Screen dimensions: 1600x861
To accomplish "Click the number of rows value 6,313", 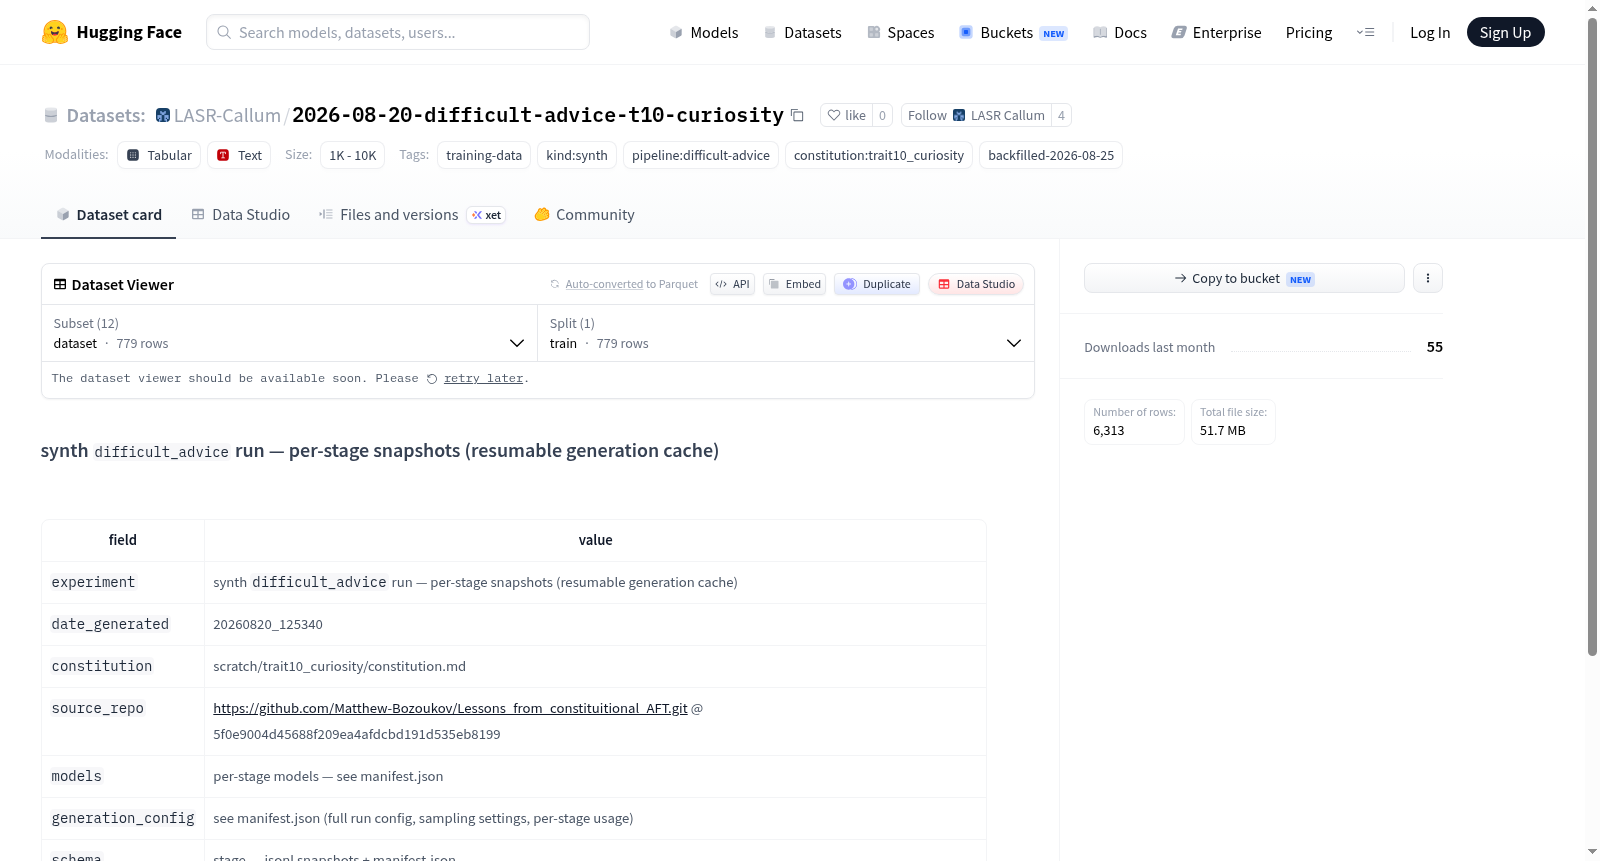I will 1109,431.
